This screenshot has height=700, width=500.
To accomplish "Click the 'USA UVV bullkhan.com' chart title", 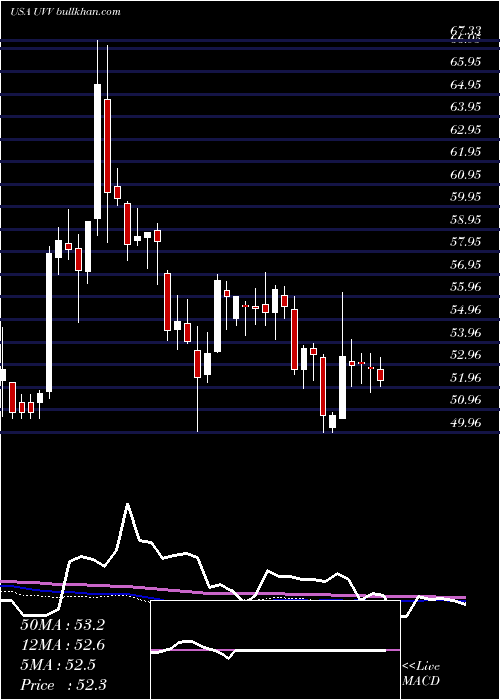I will coord(65,12).
